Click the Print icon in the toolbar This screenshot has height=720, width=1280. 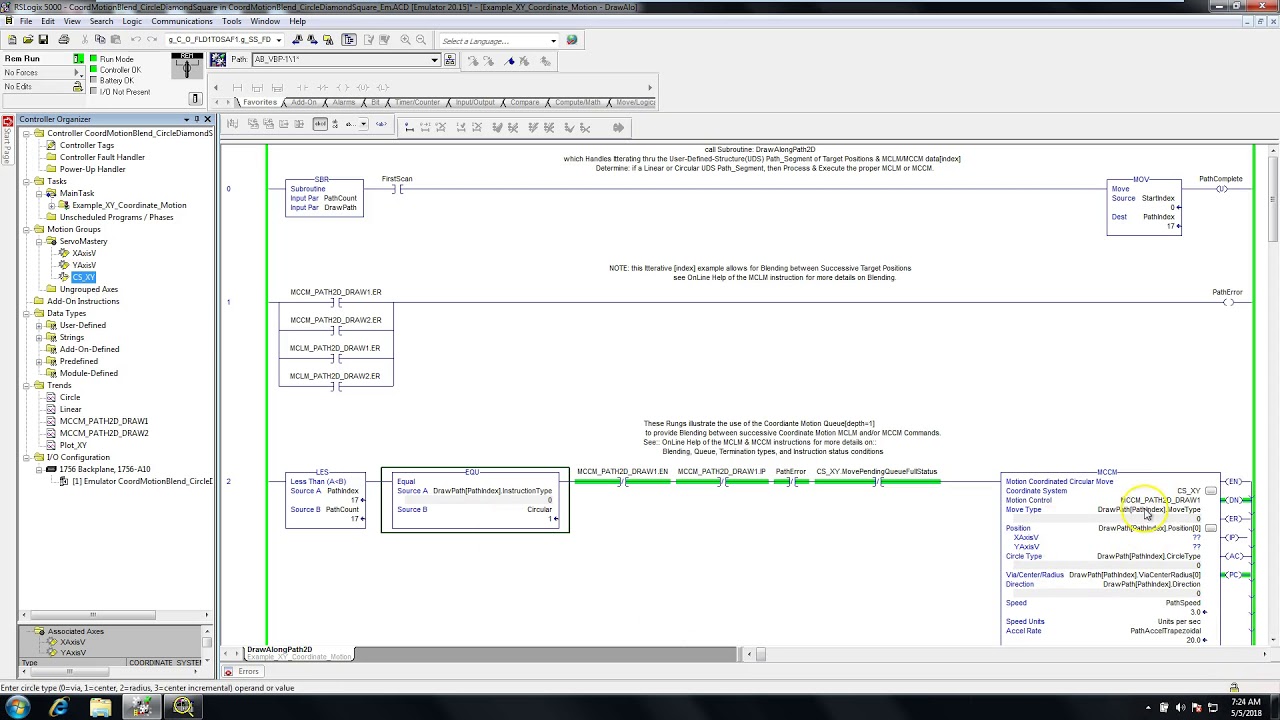pyautogui.click(x=64, y=40)
